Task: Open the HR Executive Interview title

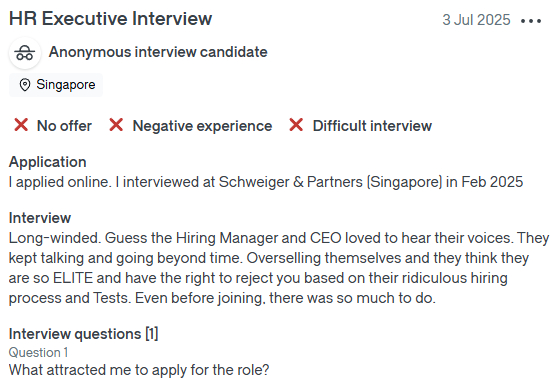Action: click(111, 19)
